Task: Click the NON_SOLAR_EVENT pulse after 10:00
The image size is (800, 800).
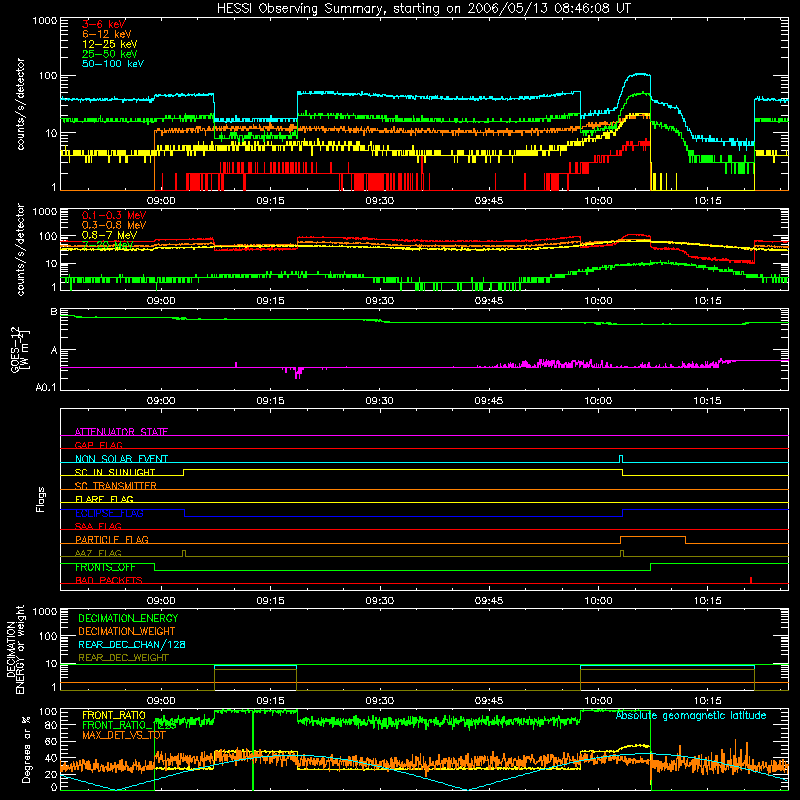Action: click(x=621, y=459)
